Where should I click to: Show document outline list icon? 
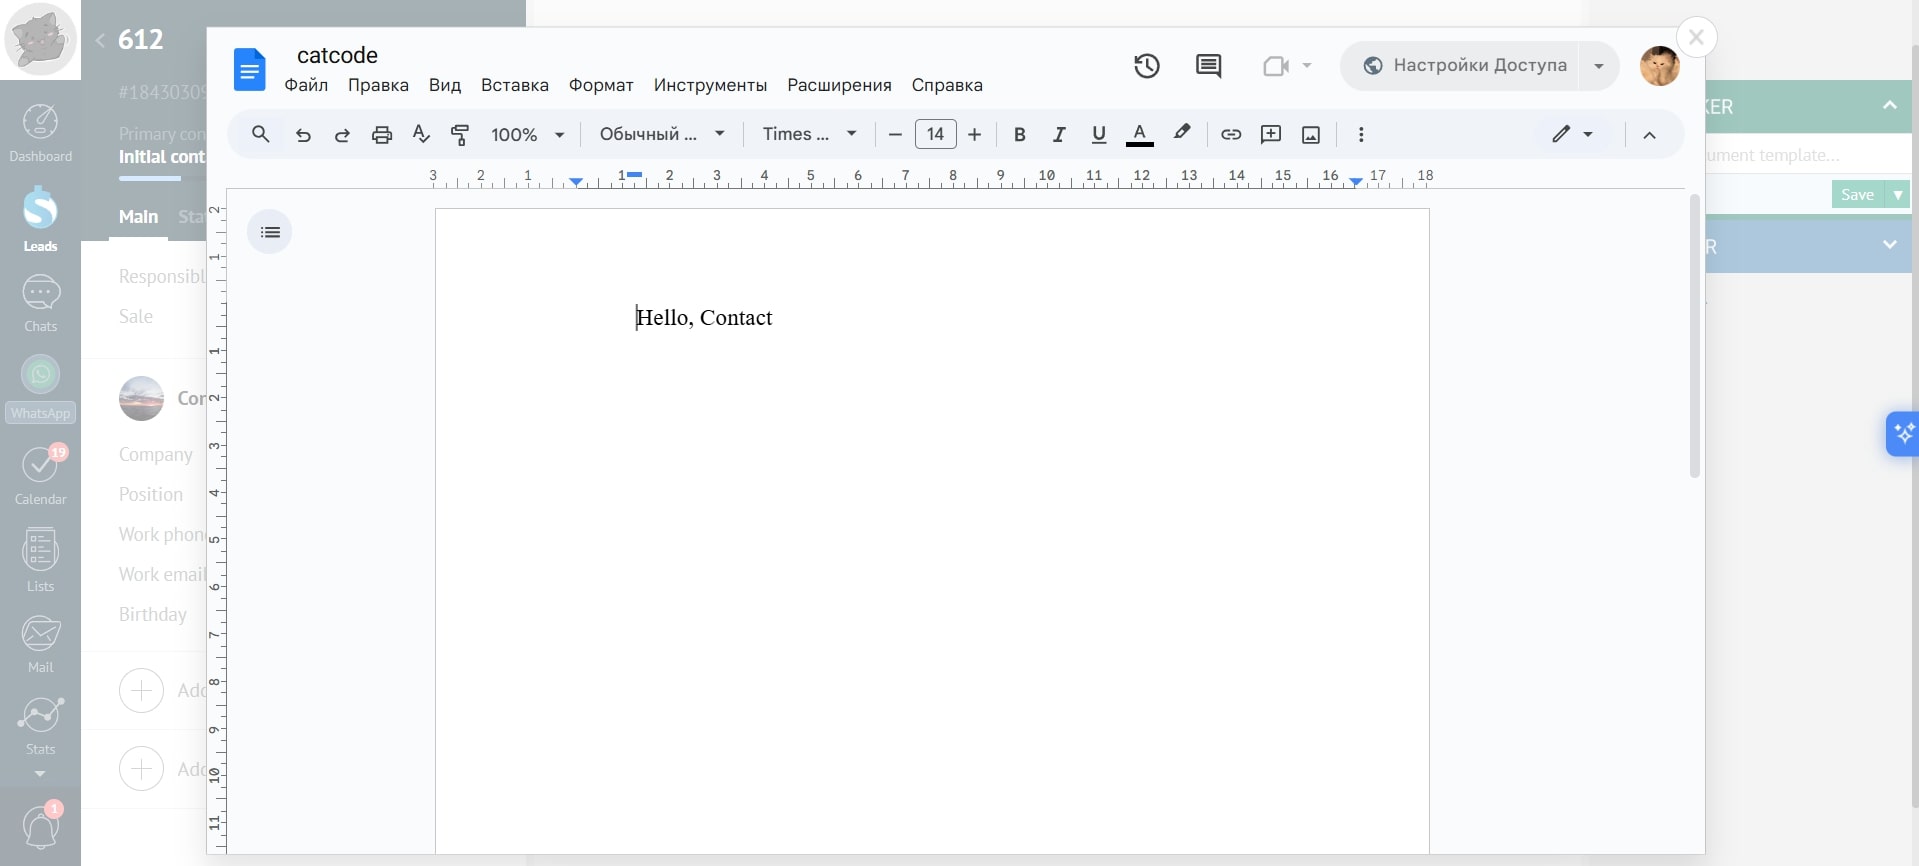click(x=270, y=232)
